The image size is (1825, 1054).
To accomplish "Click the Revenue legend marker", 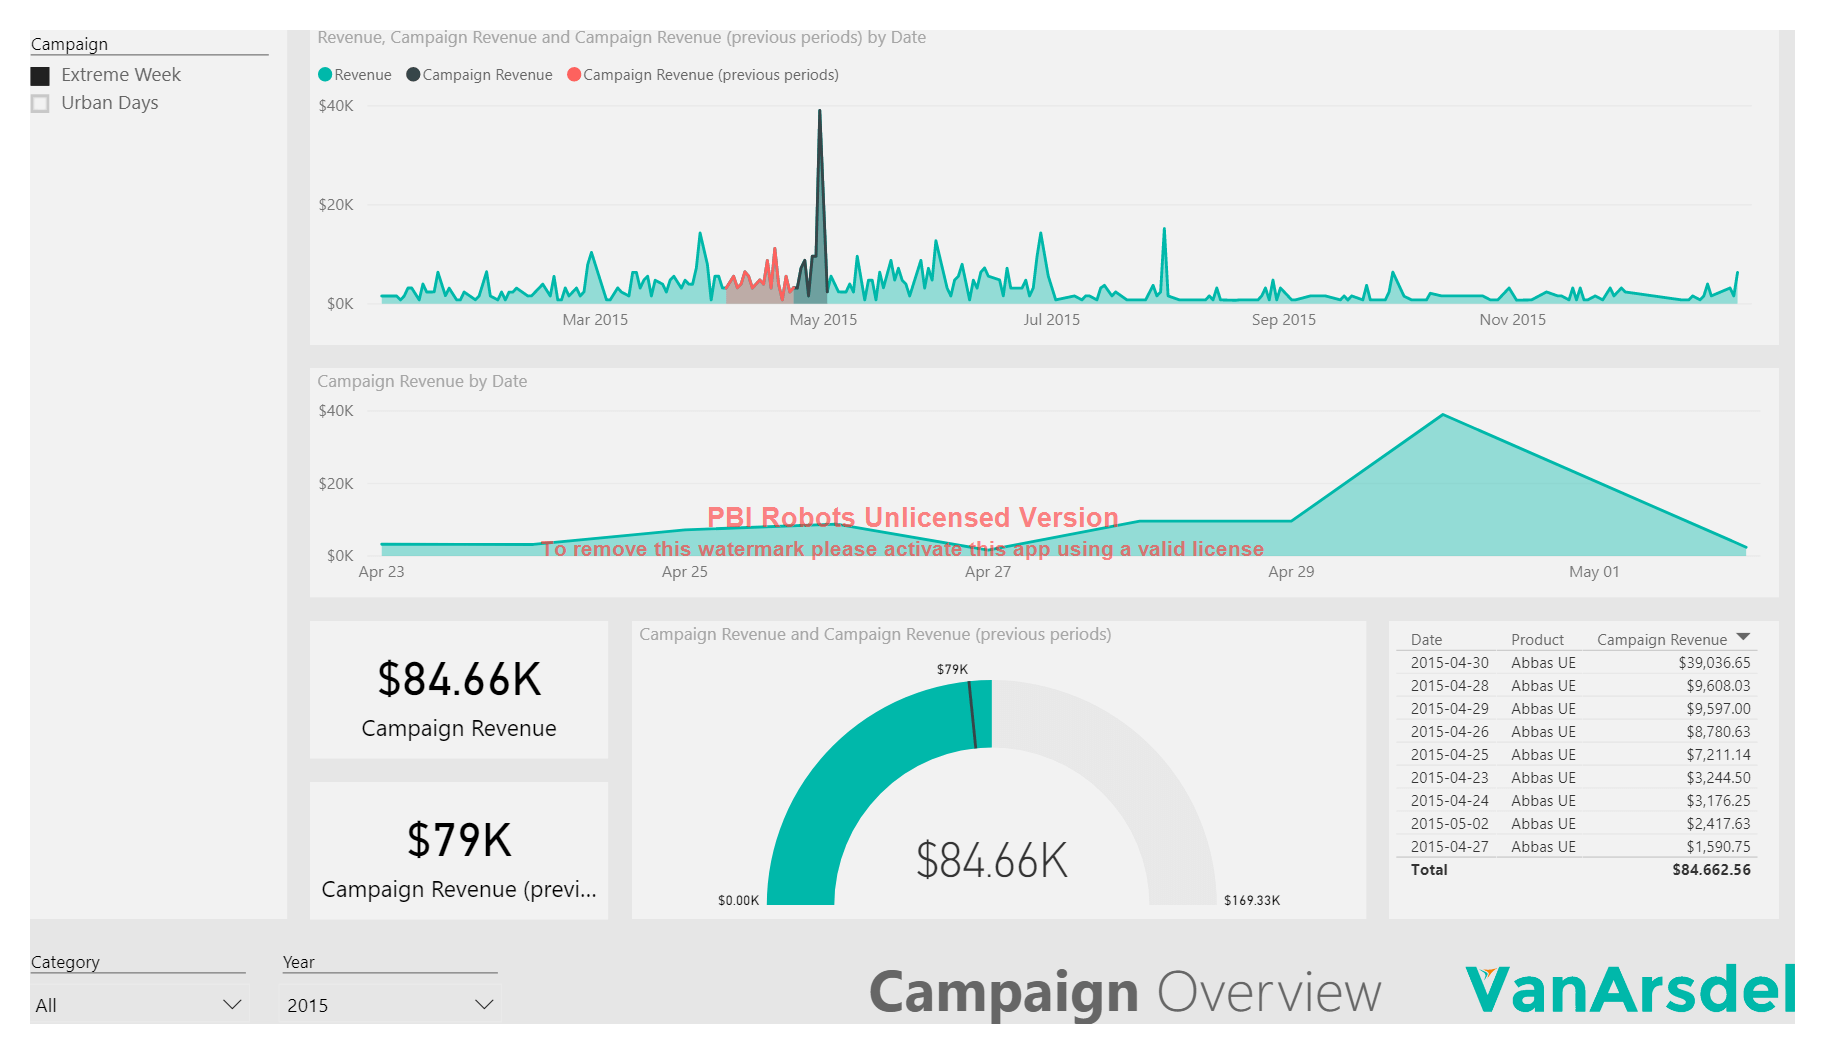I will point(324,74).
